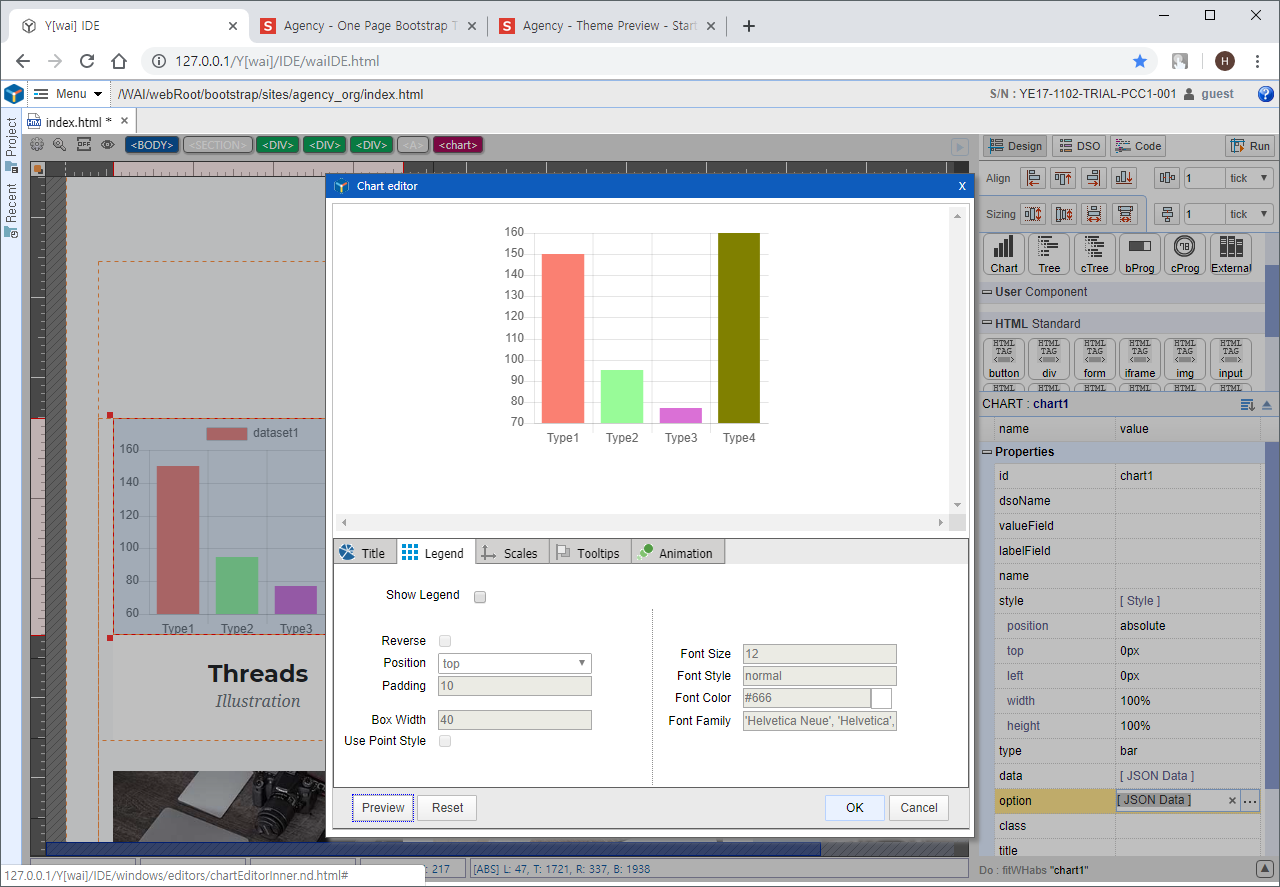Confirm the chart editor with OK
This screenshot has width=1280, height=887.
854,808
